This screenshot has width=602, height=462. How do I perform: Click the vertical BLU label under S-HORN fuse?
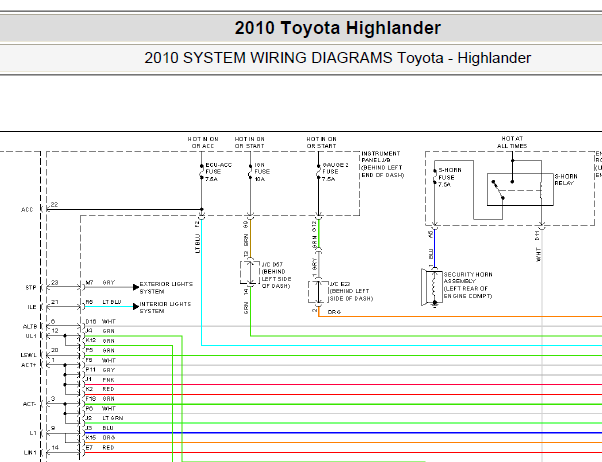(x=430, y=254)
